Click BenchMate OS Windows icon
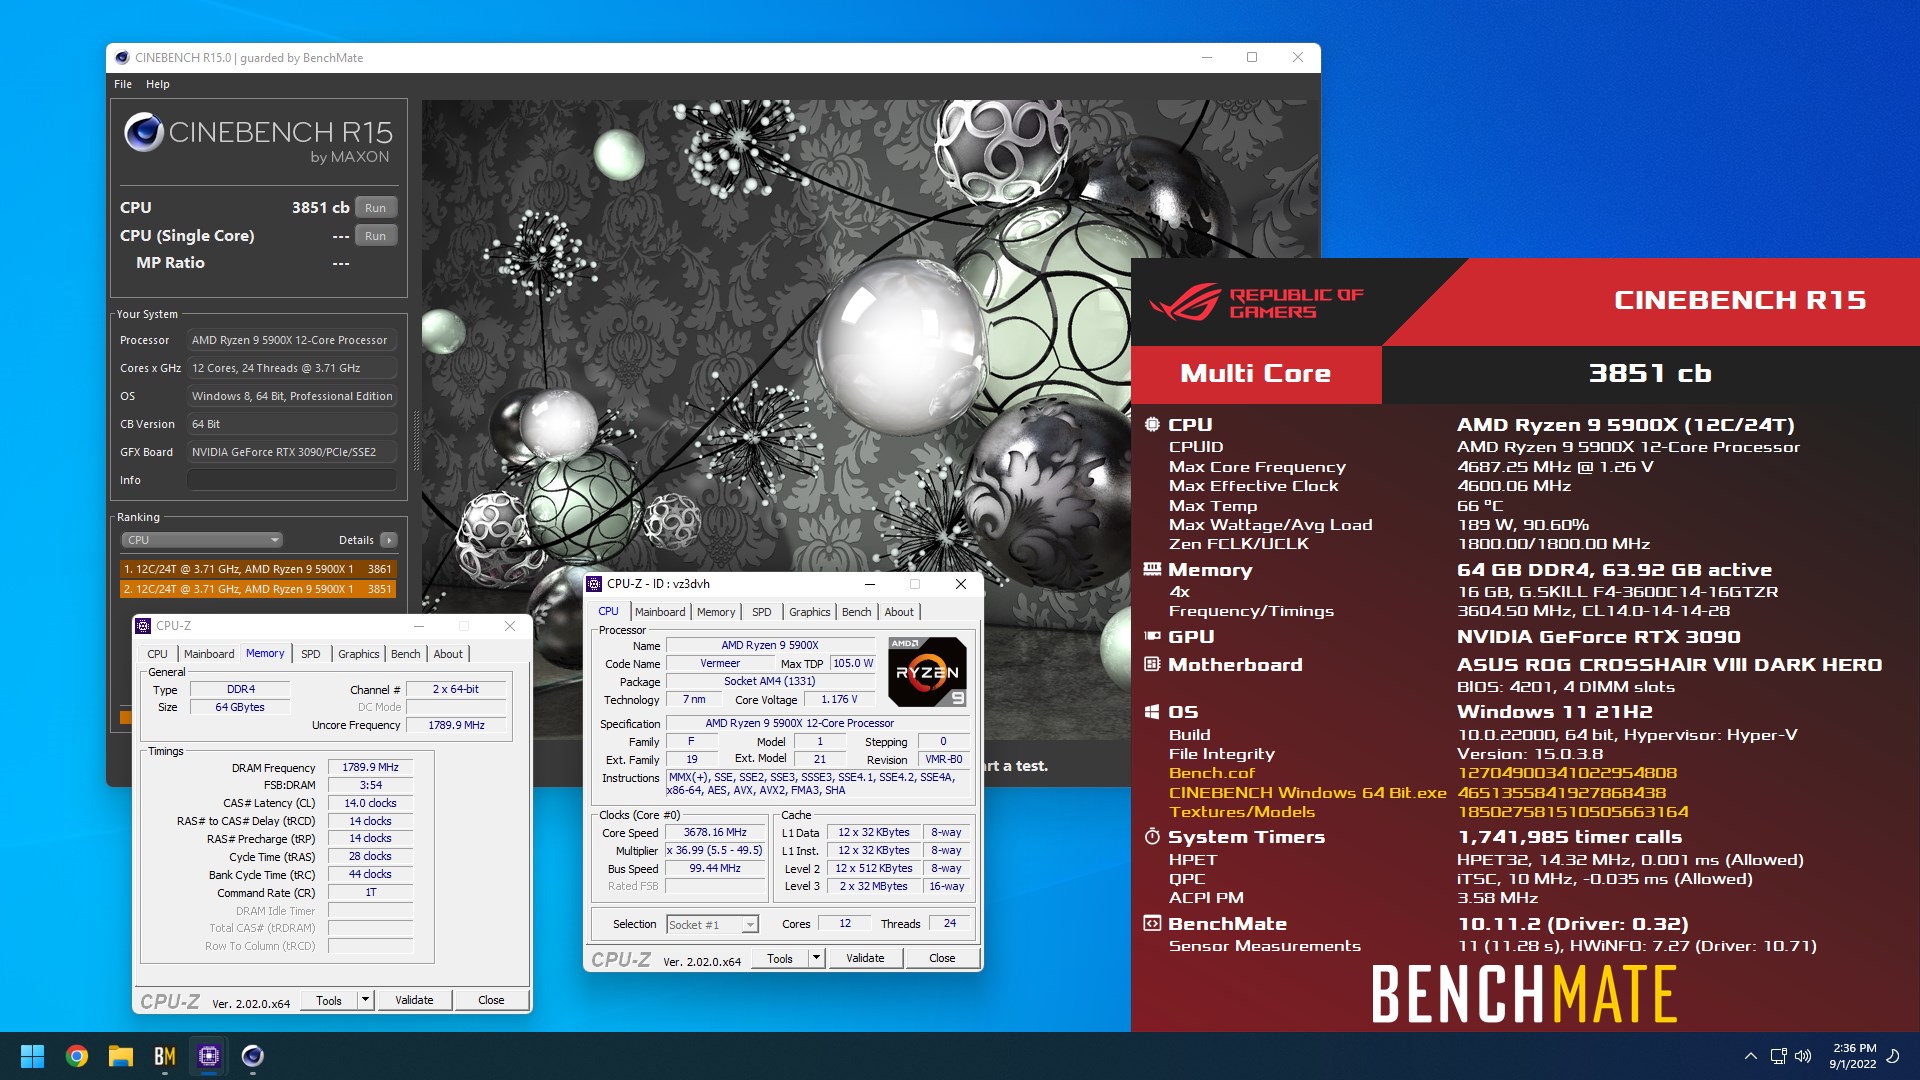This screenshot has height=1080, width=1920. (x=1152, y=712)
